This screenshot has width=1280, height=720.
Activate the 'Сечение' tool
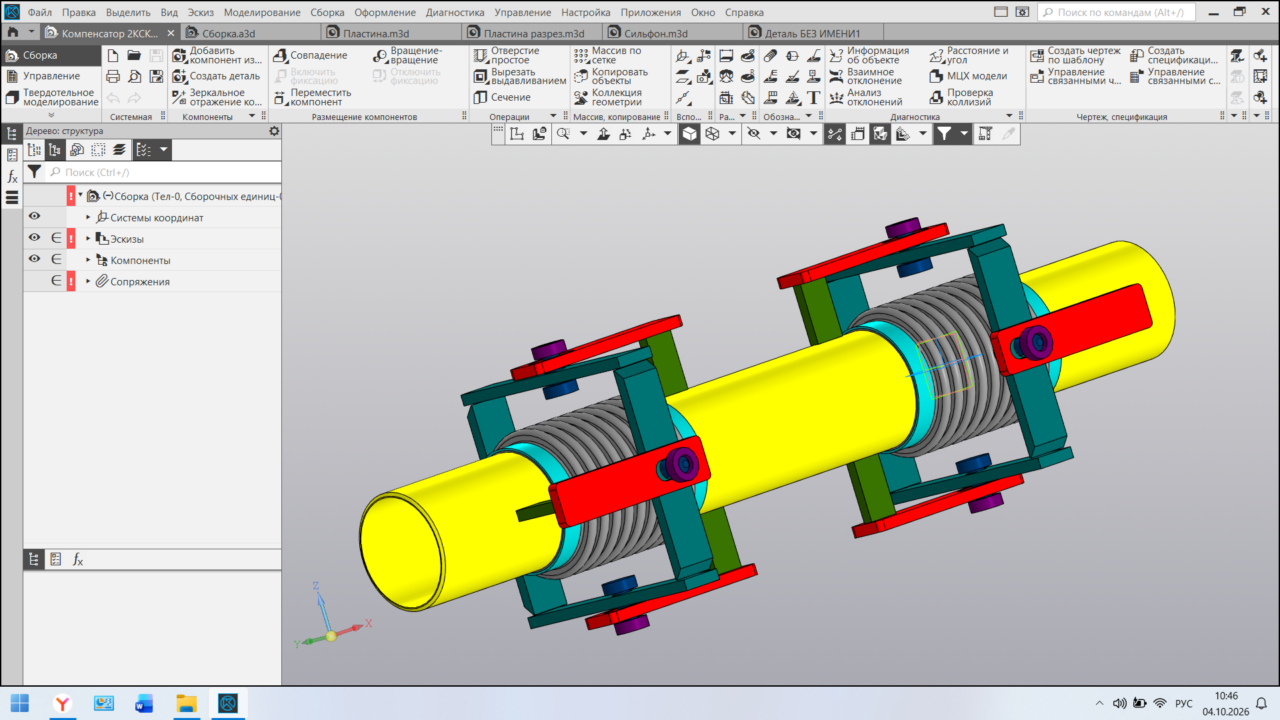tap(502, 97)
